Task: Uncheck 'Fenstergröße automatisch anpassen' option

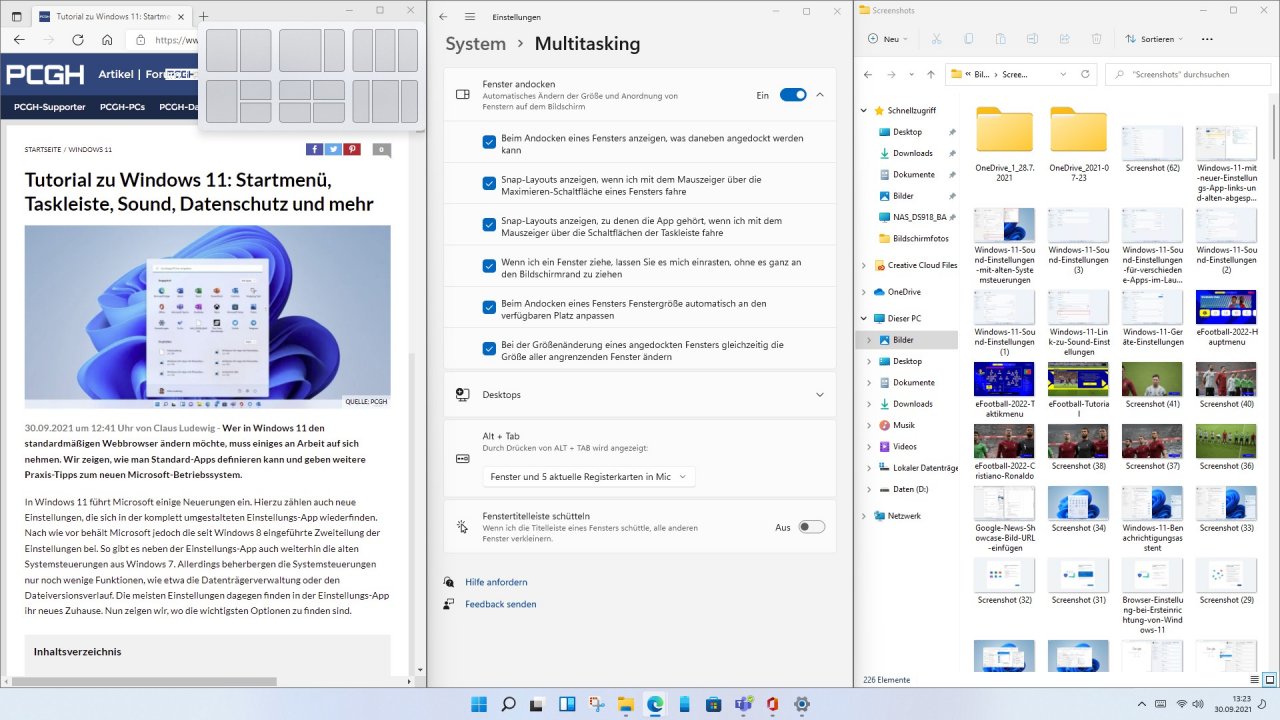Action: tap(489, 307)
